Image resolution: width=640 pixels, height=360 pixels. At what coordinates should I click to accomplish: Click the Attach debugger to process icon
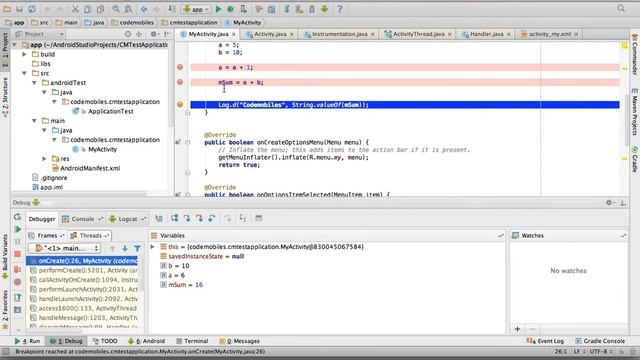[243, 9]
